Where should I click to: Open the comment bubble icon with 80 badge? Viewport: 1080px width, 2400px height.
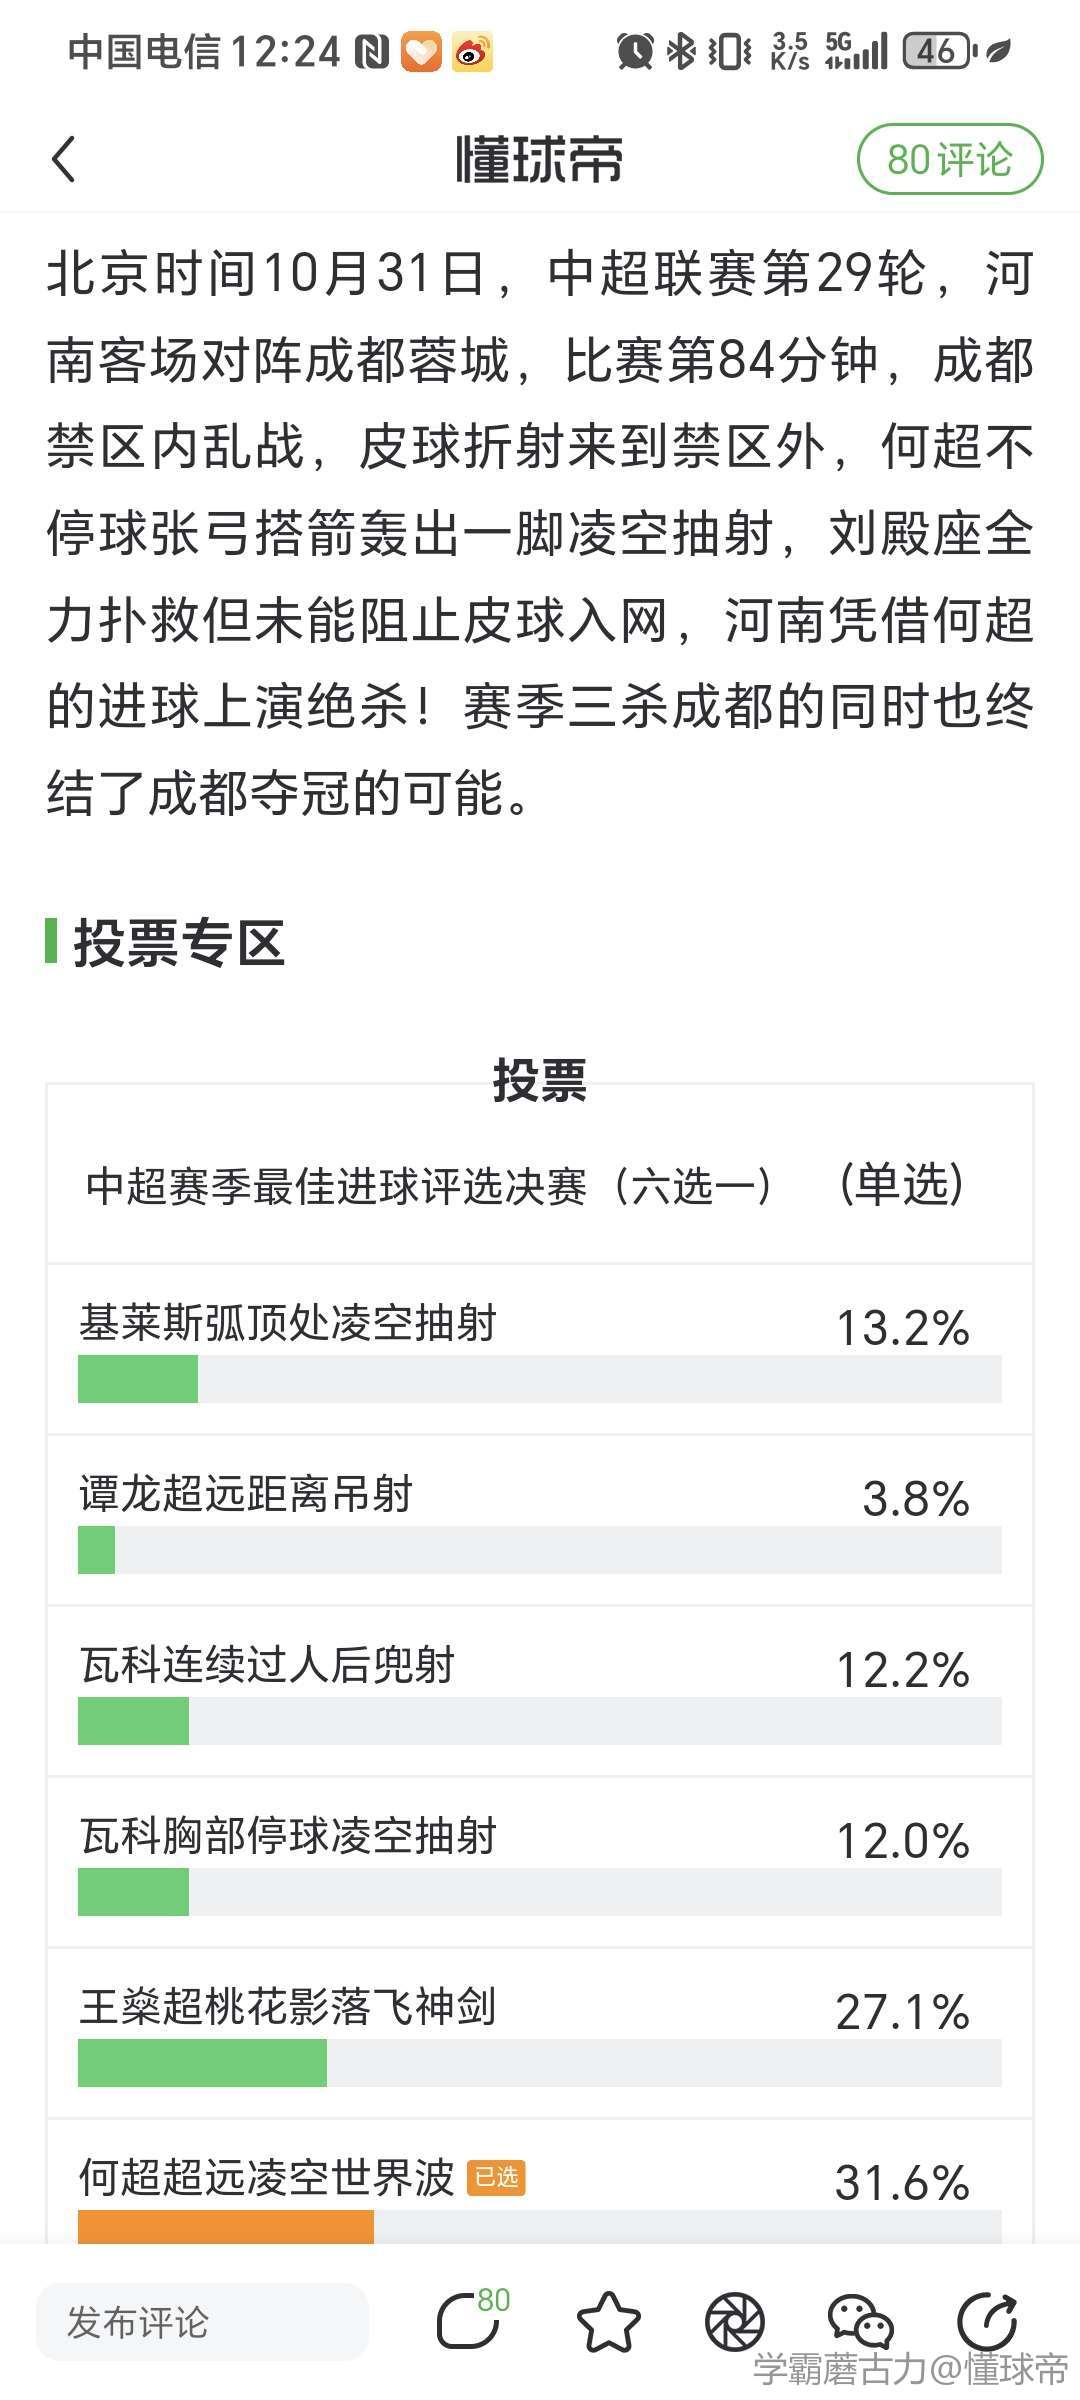tap(469, 2320)
